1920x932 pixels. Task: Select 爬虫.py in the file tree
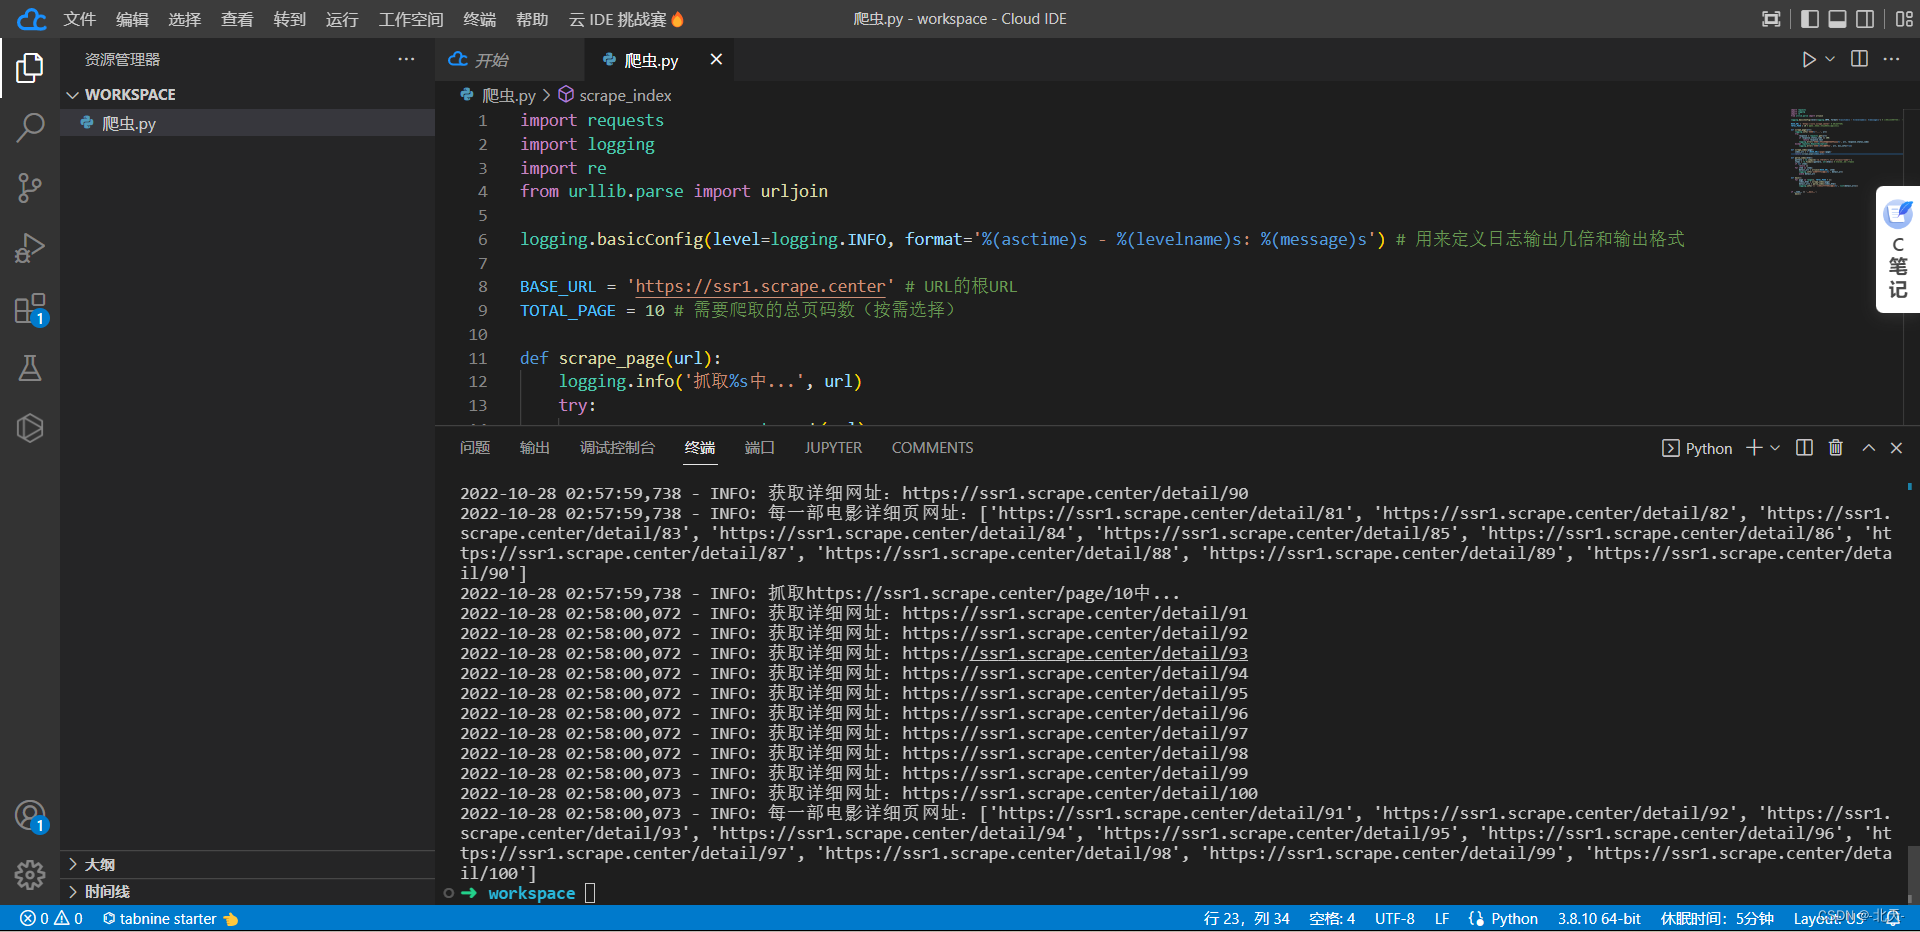pos(247,123)
